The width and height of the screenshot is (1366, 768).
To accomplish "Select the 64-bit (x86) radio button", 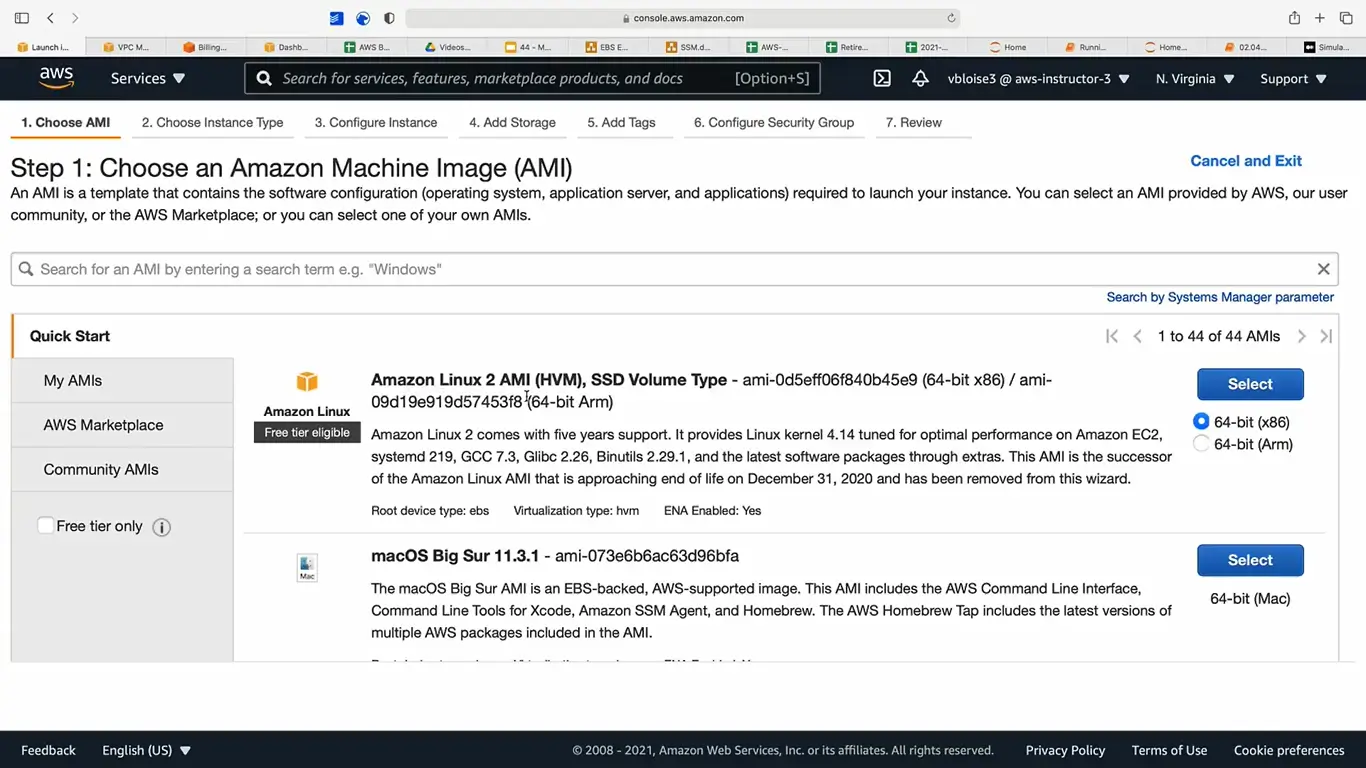I will click(x=1201, y=421).
